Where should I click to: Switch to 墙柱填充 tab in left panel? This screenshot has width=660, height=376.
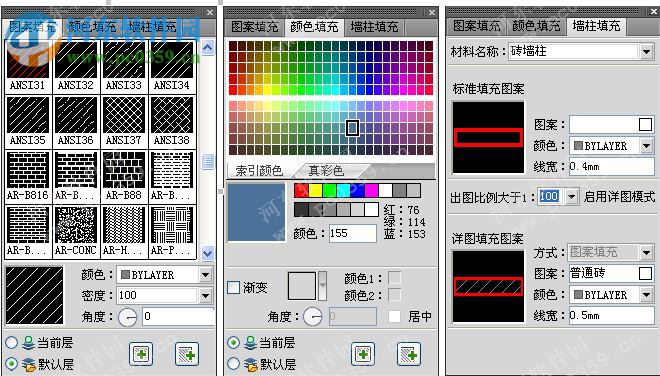tap(152, 27)
